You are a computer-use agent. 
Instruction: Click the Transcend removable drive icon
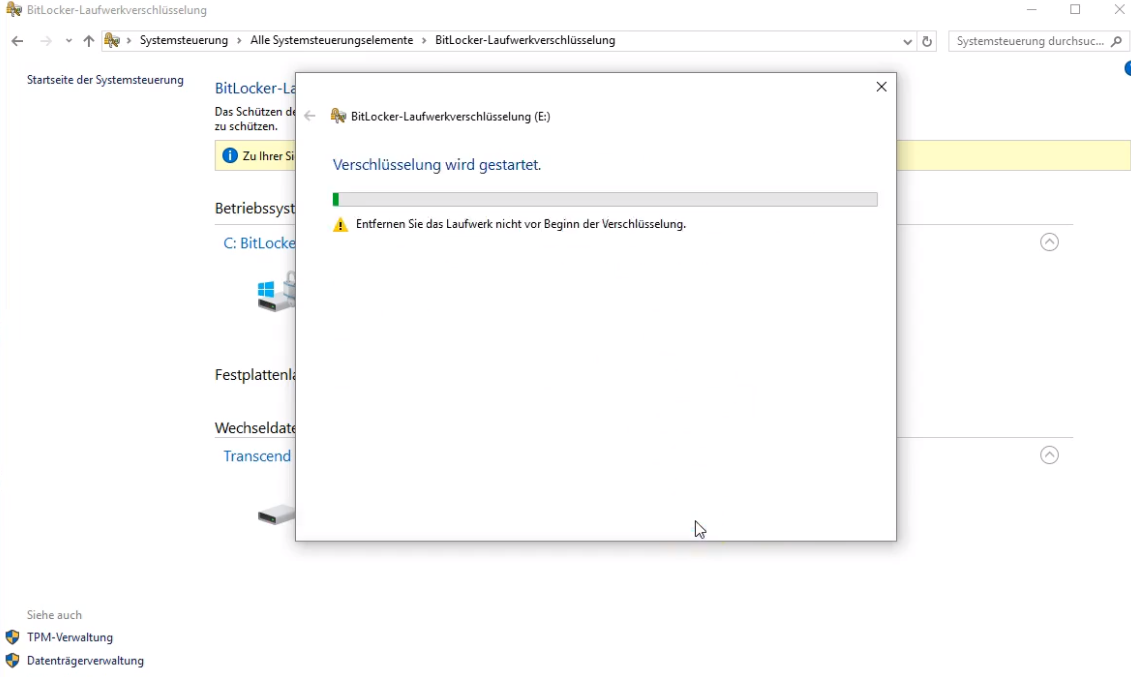point(276,515)
